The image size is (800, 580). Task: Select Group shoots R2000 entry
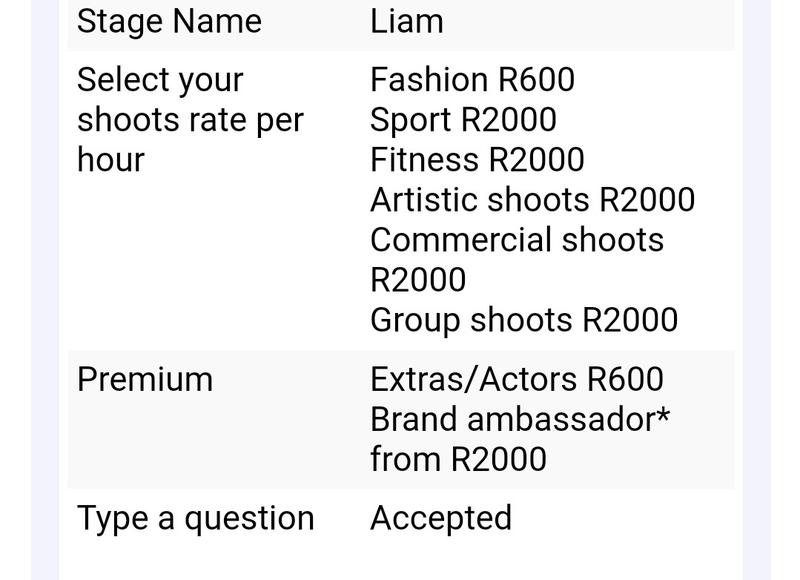(524, 320)
